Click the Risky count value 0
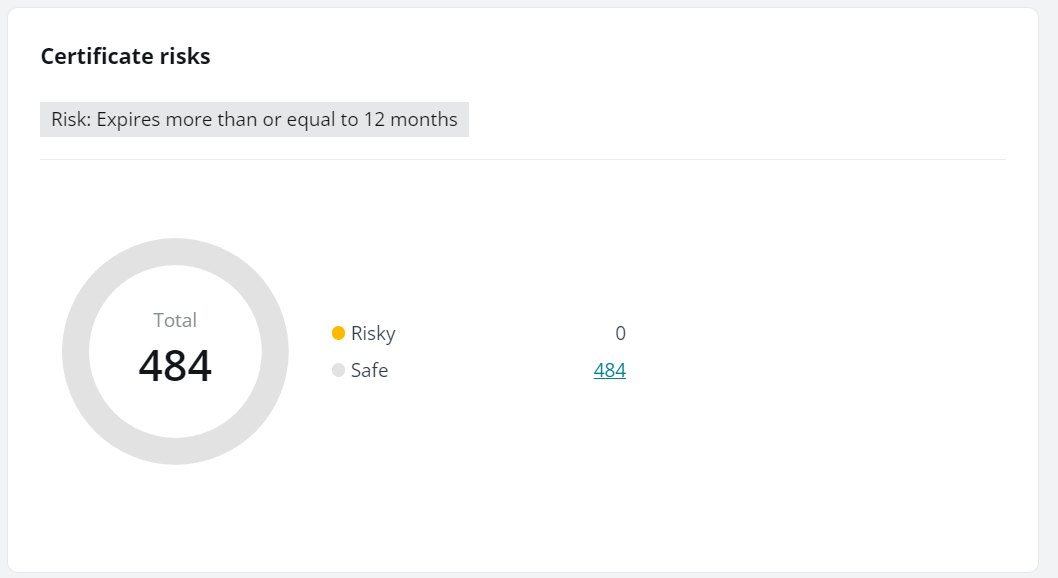1058x578 pixels. click(x=620, y=334)
